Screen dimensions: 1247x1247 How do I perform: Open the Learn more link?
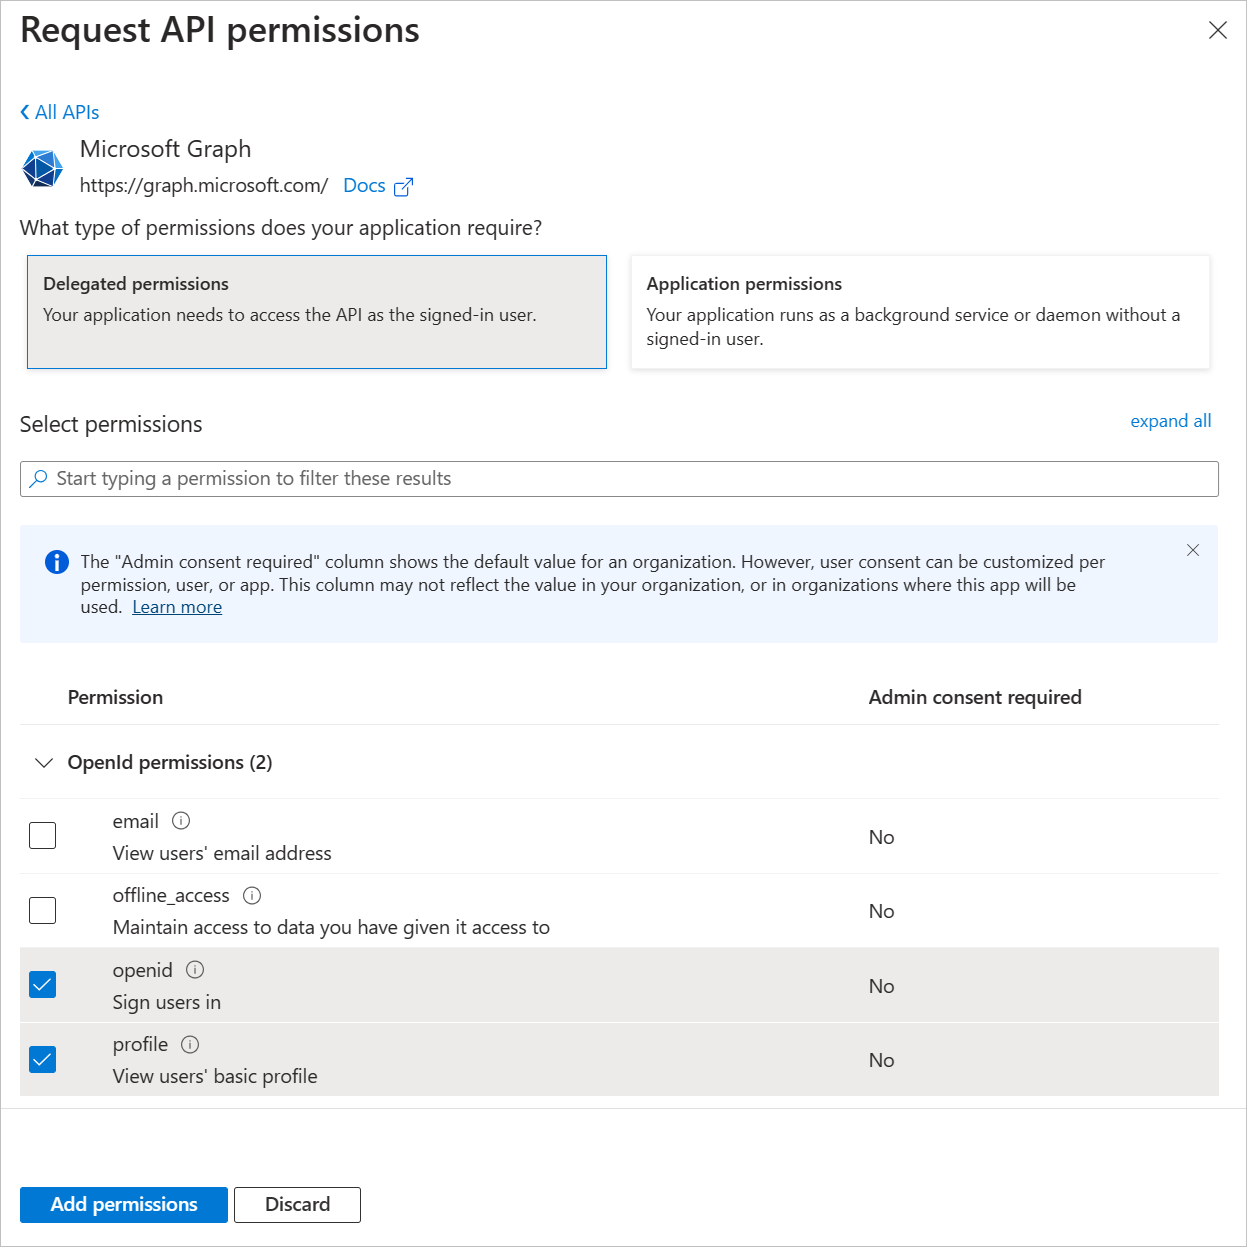177,607
